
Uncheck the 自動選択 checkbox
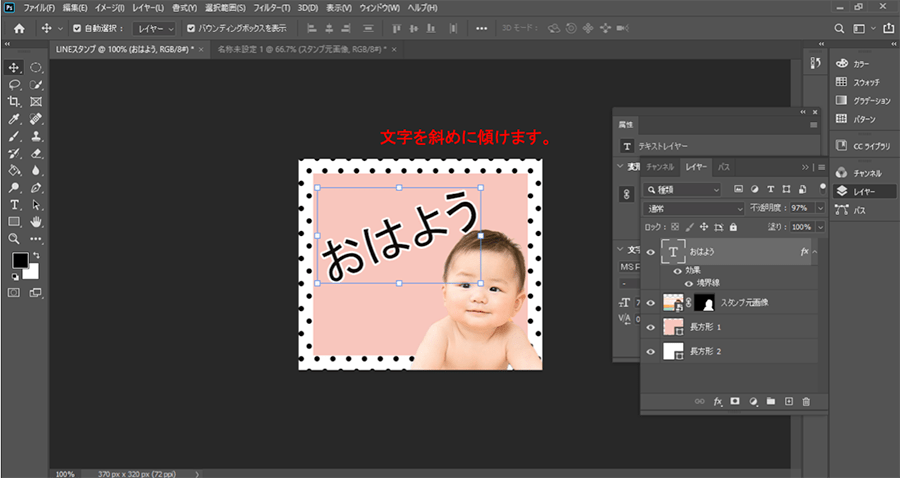[77, 28]
